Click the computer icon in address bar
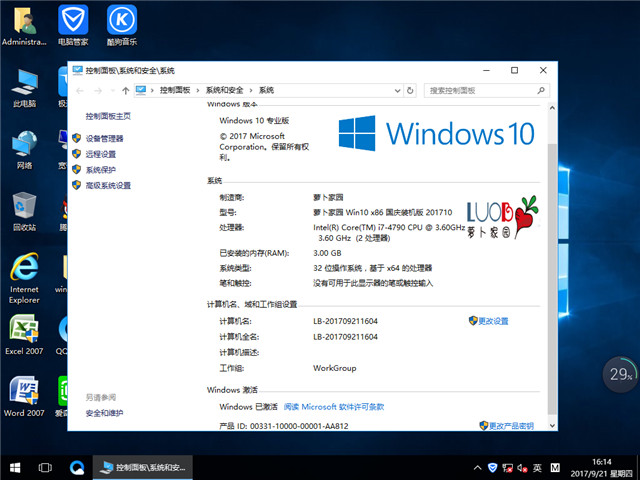This screenshot has height=480, width=640. pos(141,90)
